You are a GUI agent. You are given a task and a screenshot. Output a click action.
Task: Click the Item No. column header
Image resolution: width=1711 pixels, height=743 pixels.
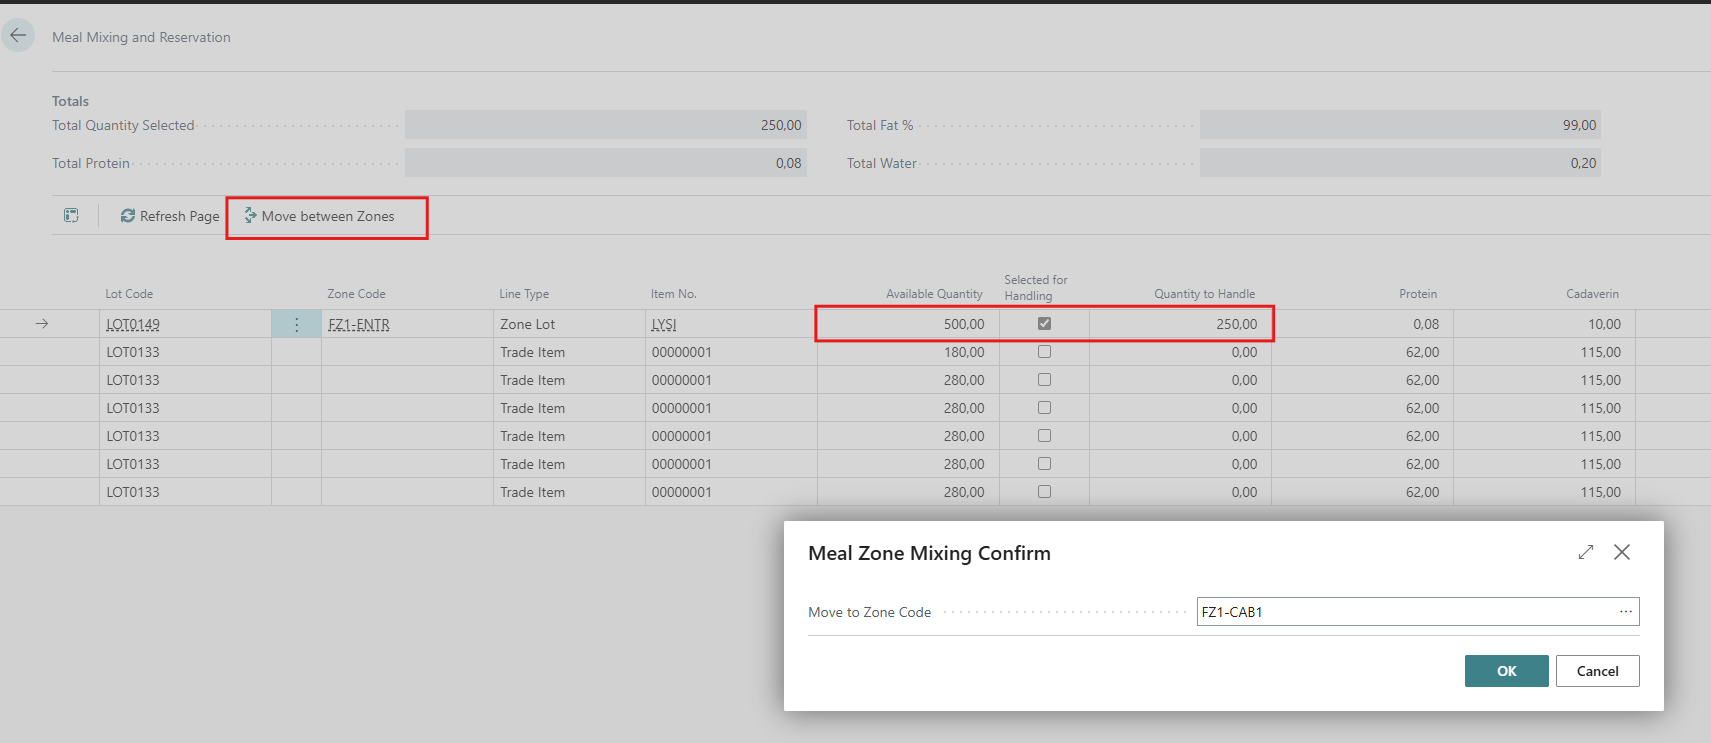click(x=673, y=294)
